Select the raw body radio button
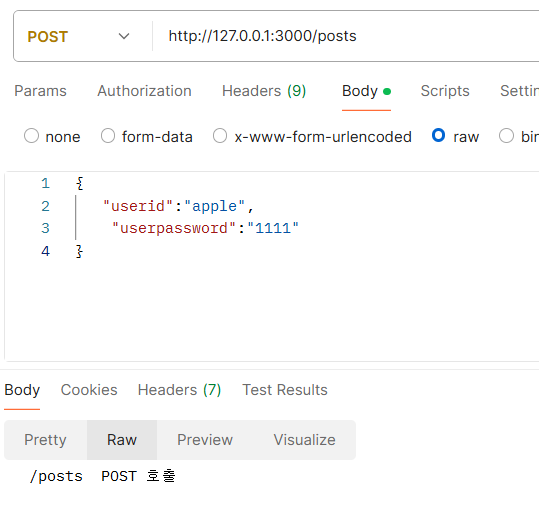 coord(439,135)
